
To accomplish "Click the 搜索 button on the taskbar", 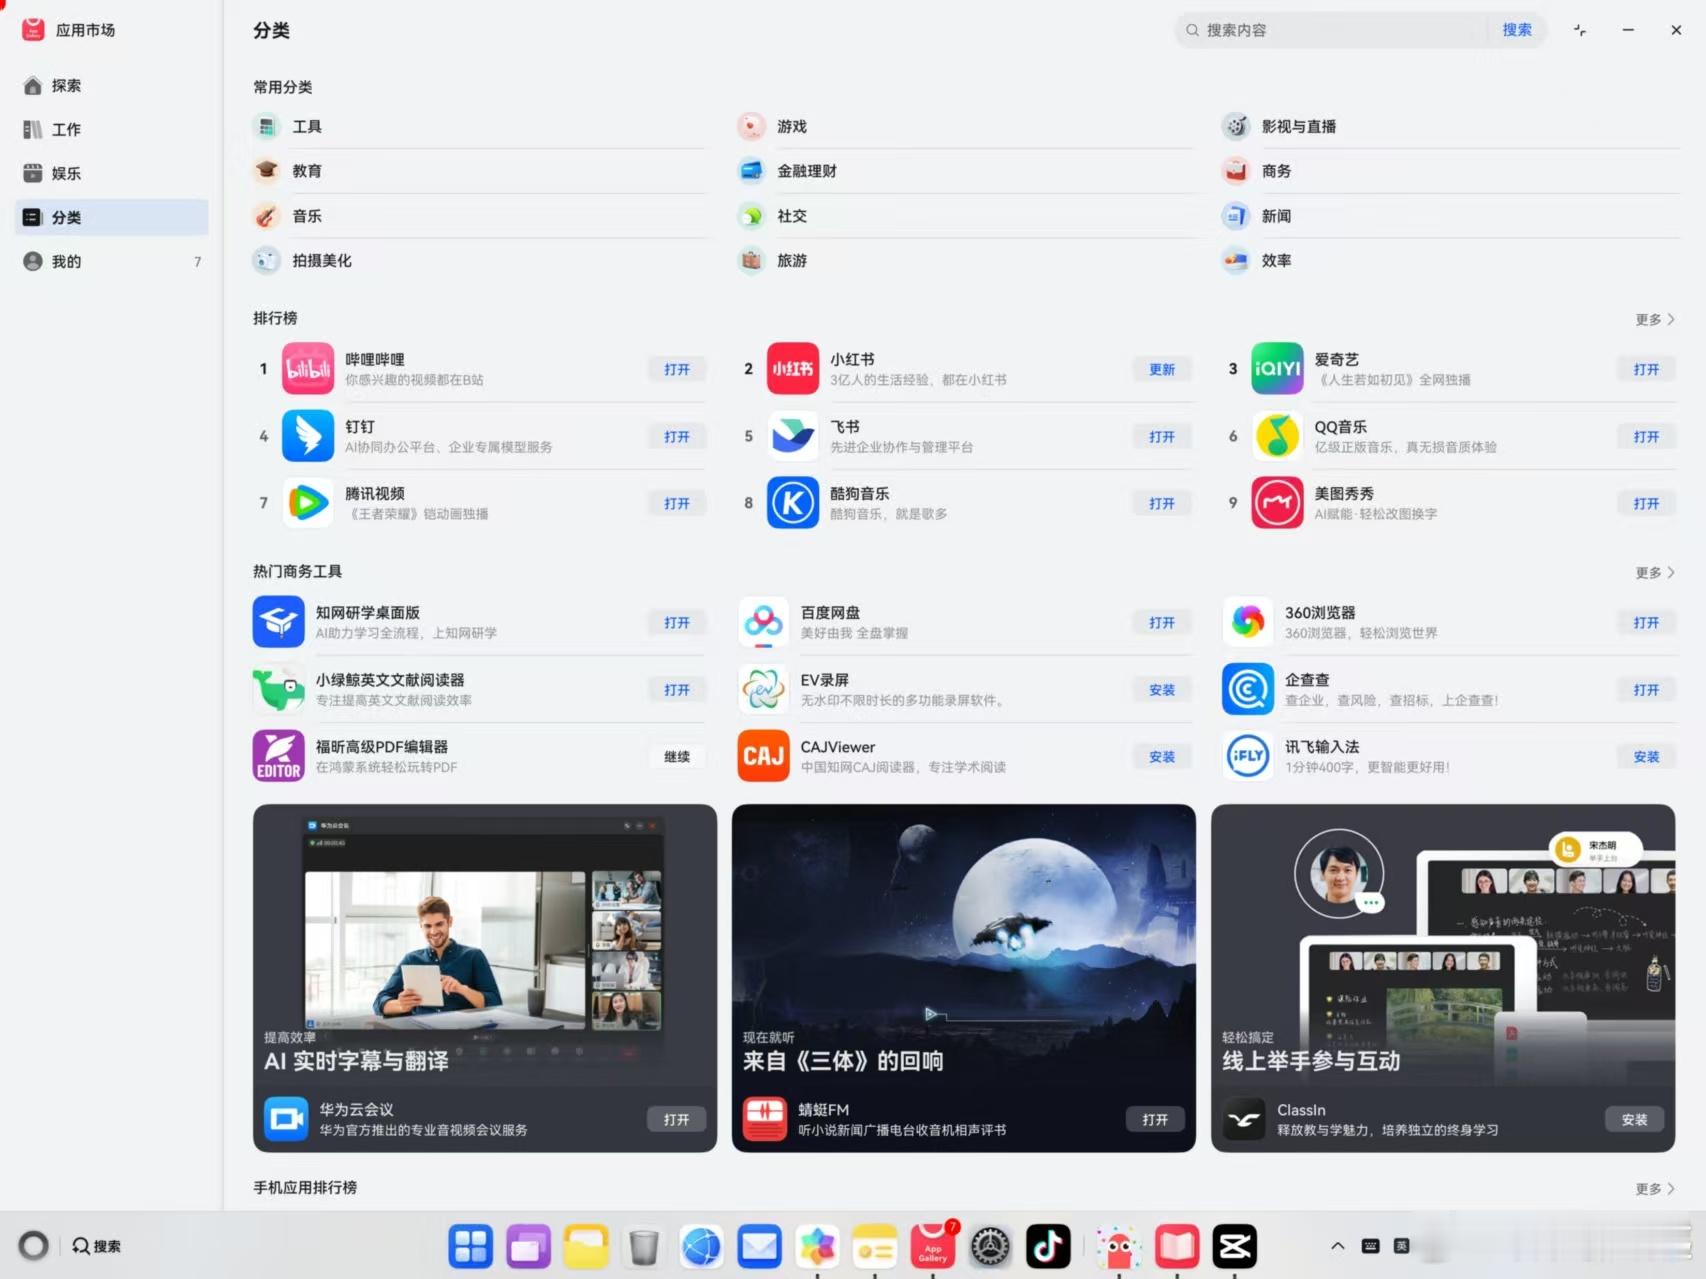I will [x=97, y=1246].
